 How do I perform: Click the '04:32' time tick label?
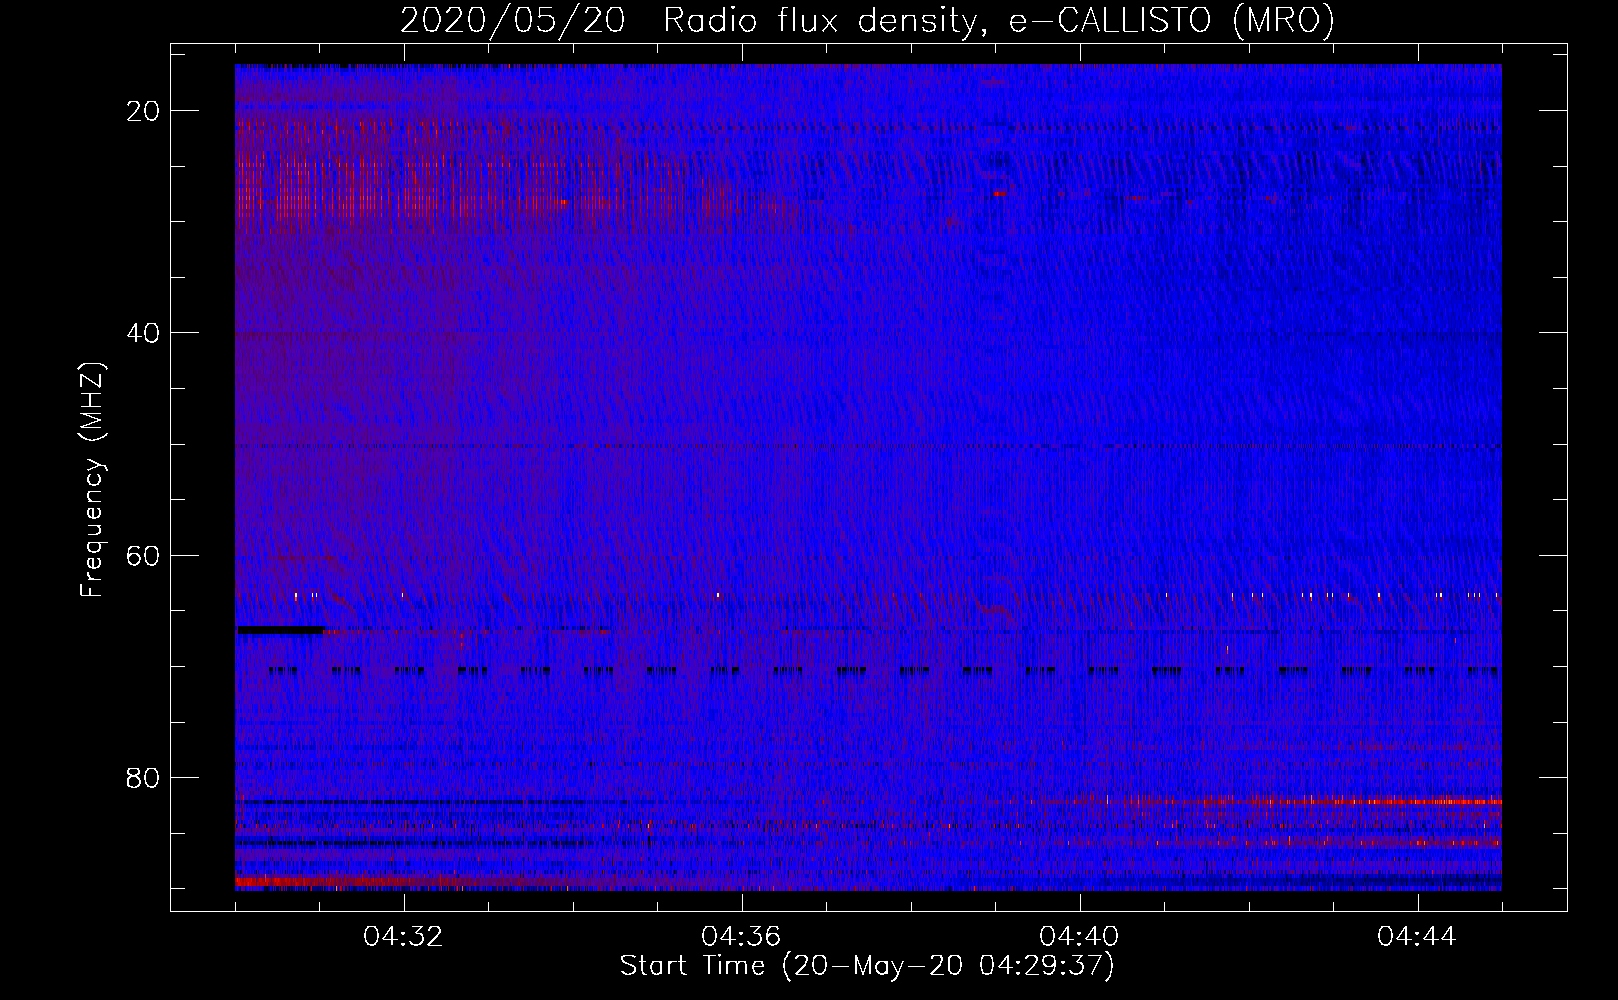[x=403, y=937]
